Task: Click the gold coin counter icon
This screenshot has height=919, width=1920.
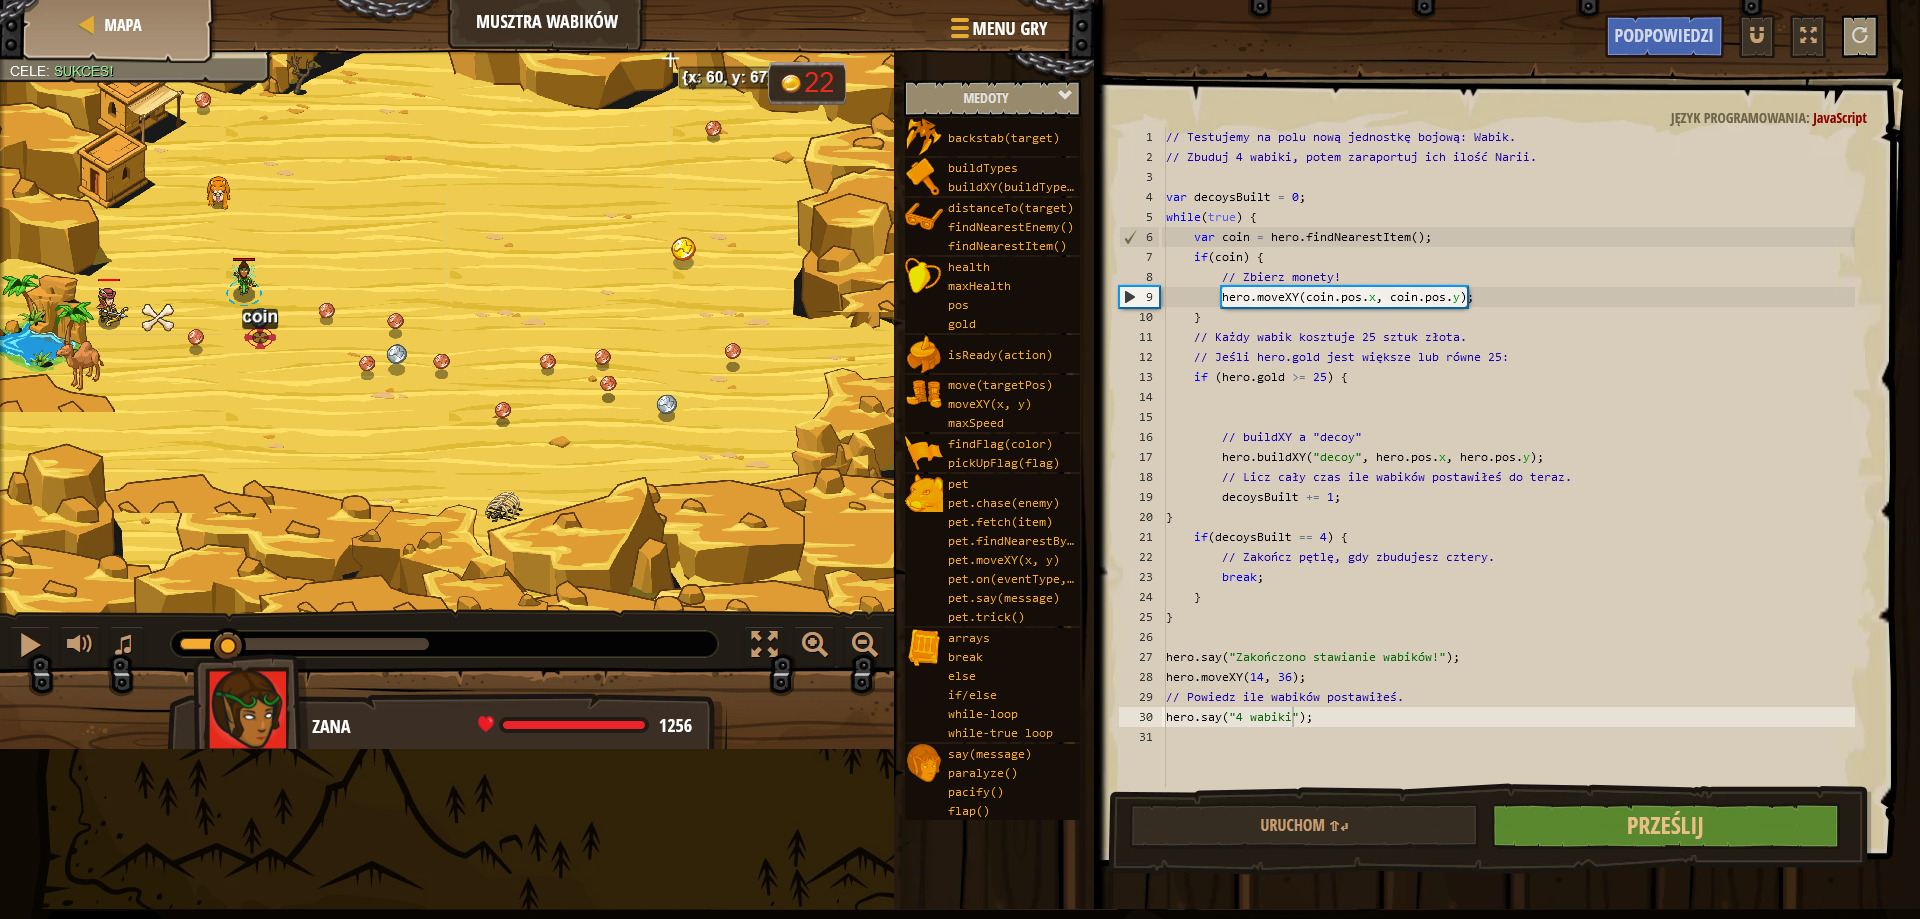Action: [x=791, y=83]
